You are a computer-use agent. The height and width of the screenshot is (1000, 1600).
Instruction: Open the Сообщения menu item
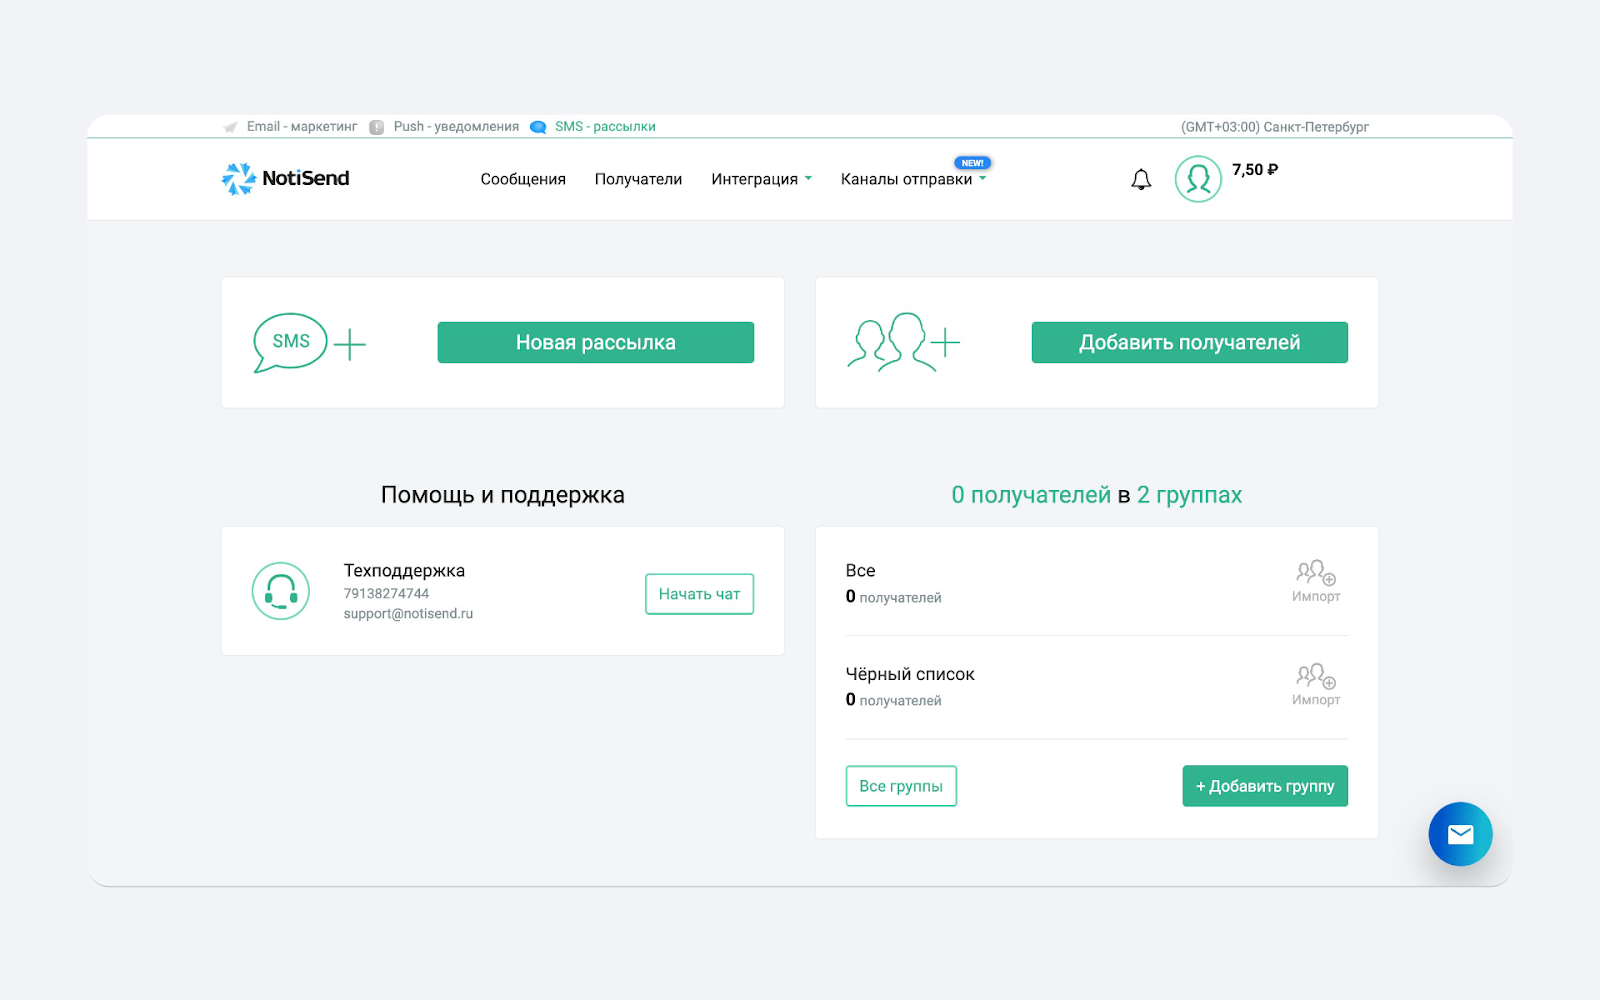click(x=523, y=179)
